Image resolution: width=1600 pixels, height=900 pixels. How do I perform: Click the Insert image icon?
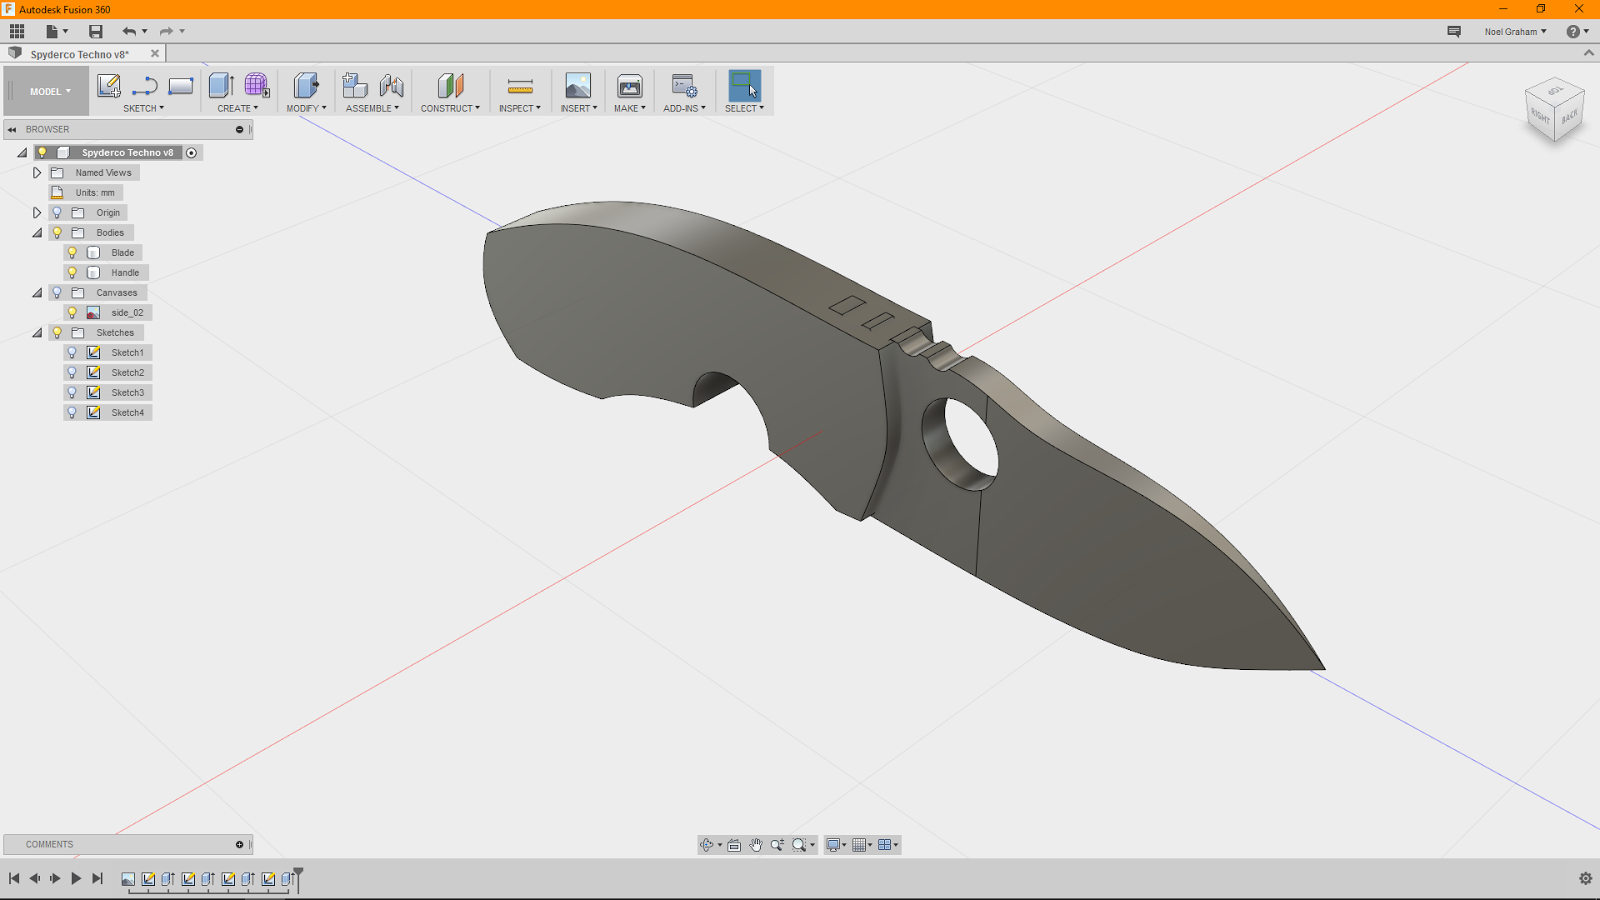(x=578, y=85)
